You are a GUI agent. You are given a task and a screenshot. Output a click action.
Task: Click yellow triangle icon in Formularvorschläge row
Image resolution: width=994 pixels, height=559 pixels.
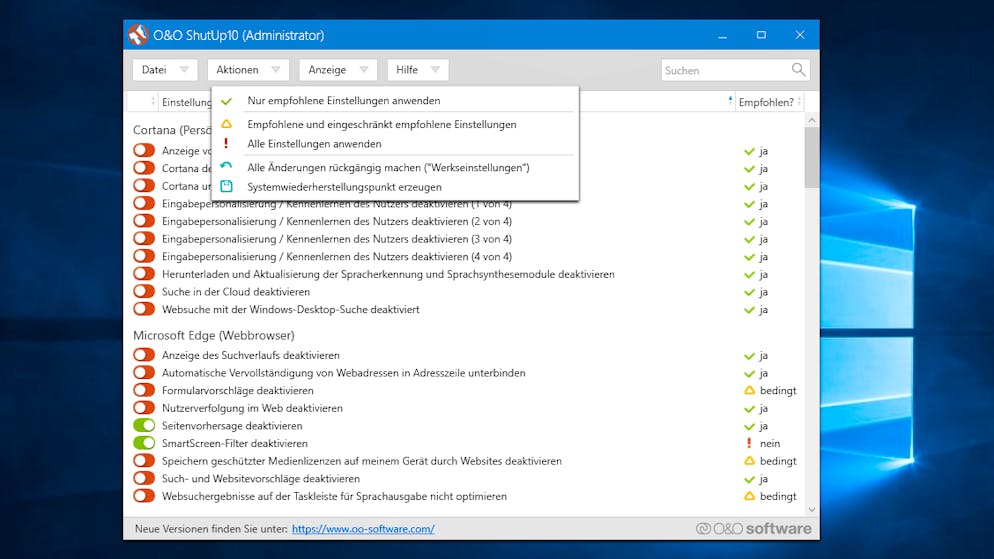pos(749,390)
